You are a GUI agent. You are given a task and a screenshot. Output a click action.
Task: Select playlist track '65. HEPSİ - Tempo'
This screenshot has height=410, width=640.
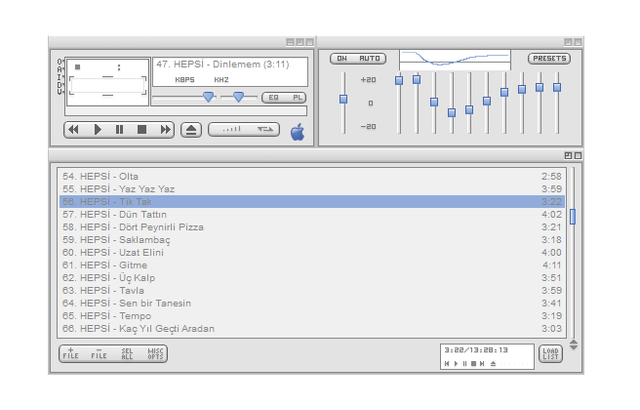tap(312, 316)
